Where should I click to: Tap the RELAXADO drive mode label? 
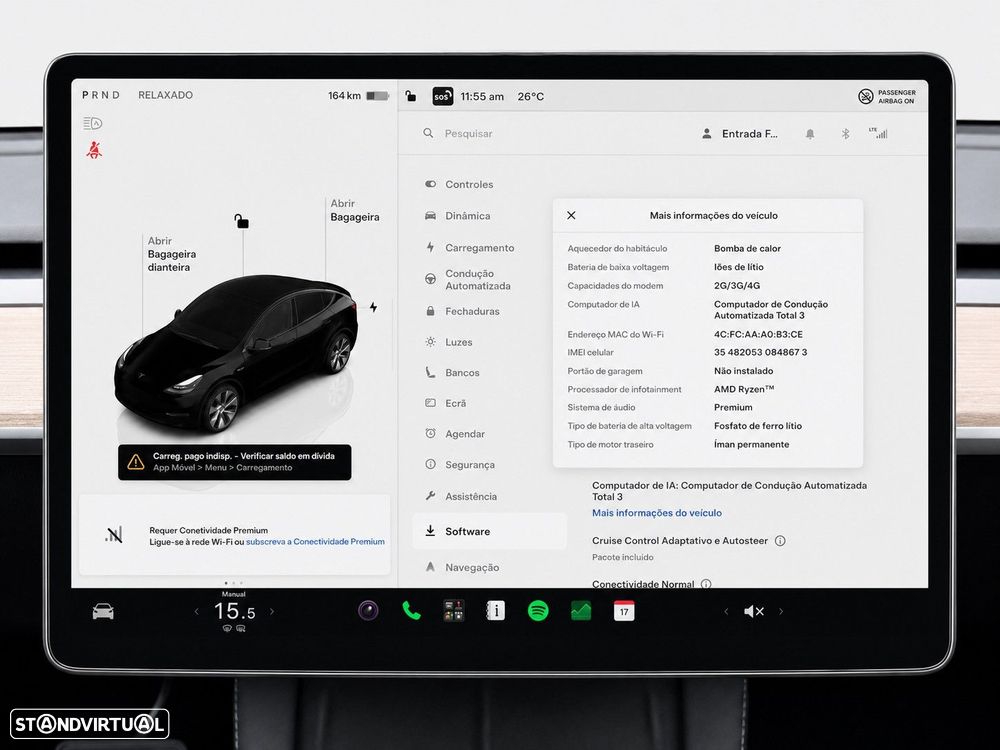165,95
